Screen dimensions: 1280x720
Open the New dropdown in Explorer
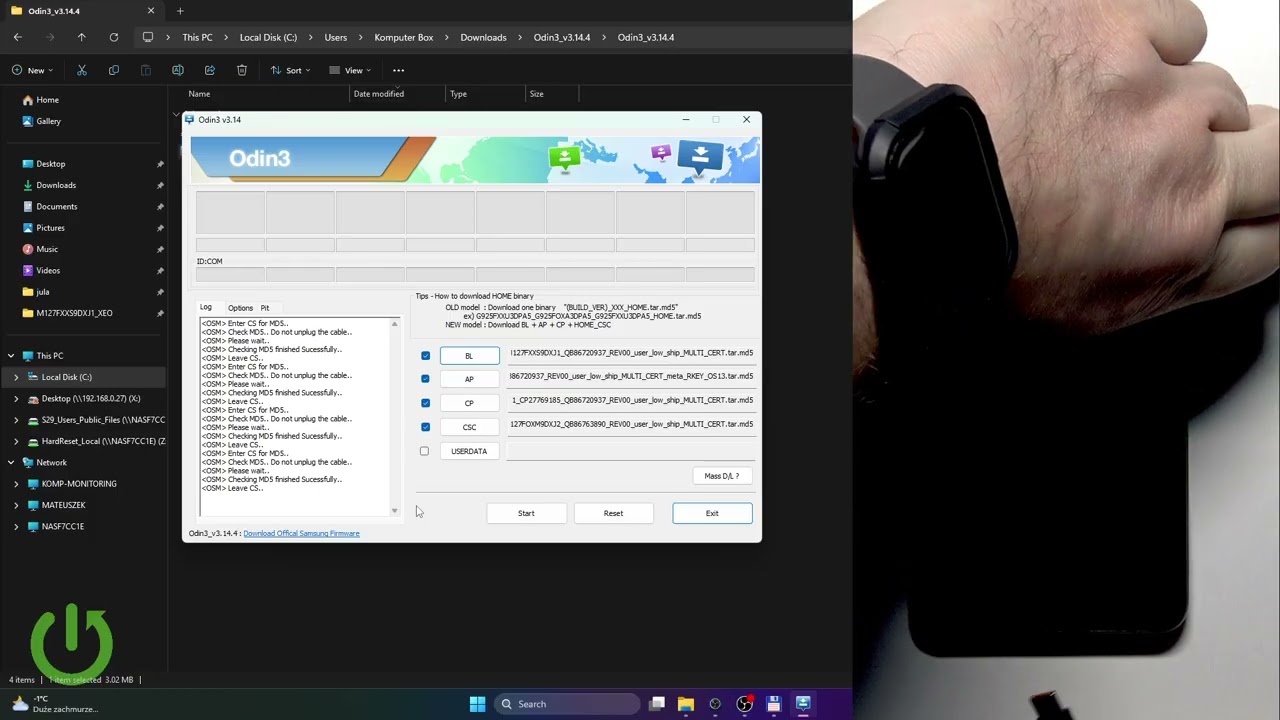point(32,70)
